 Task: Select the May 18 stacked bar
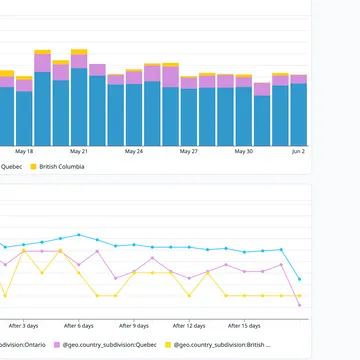tap(24, 111)
